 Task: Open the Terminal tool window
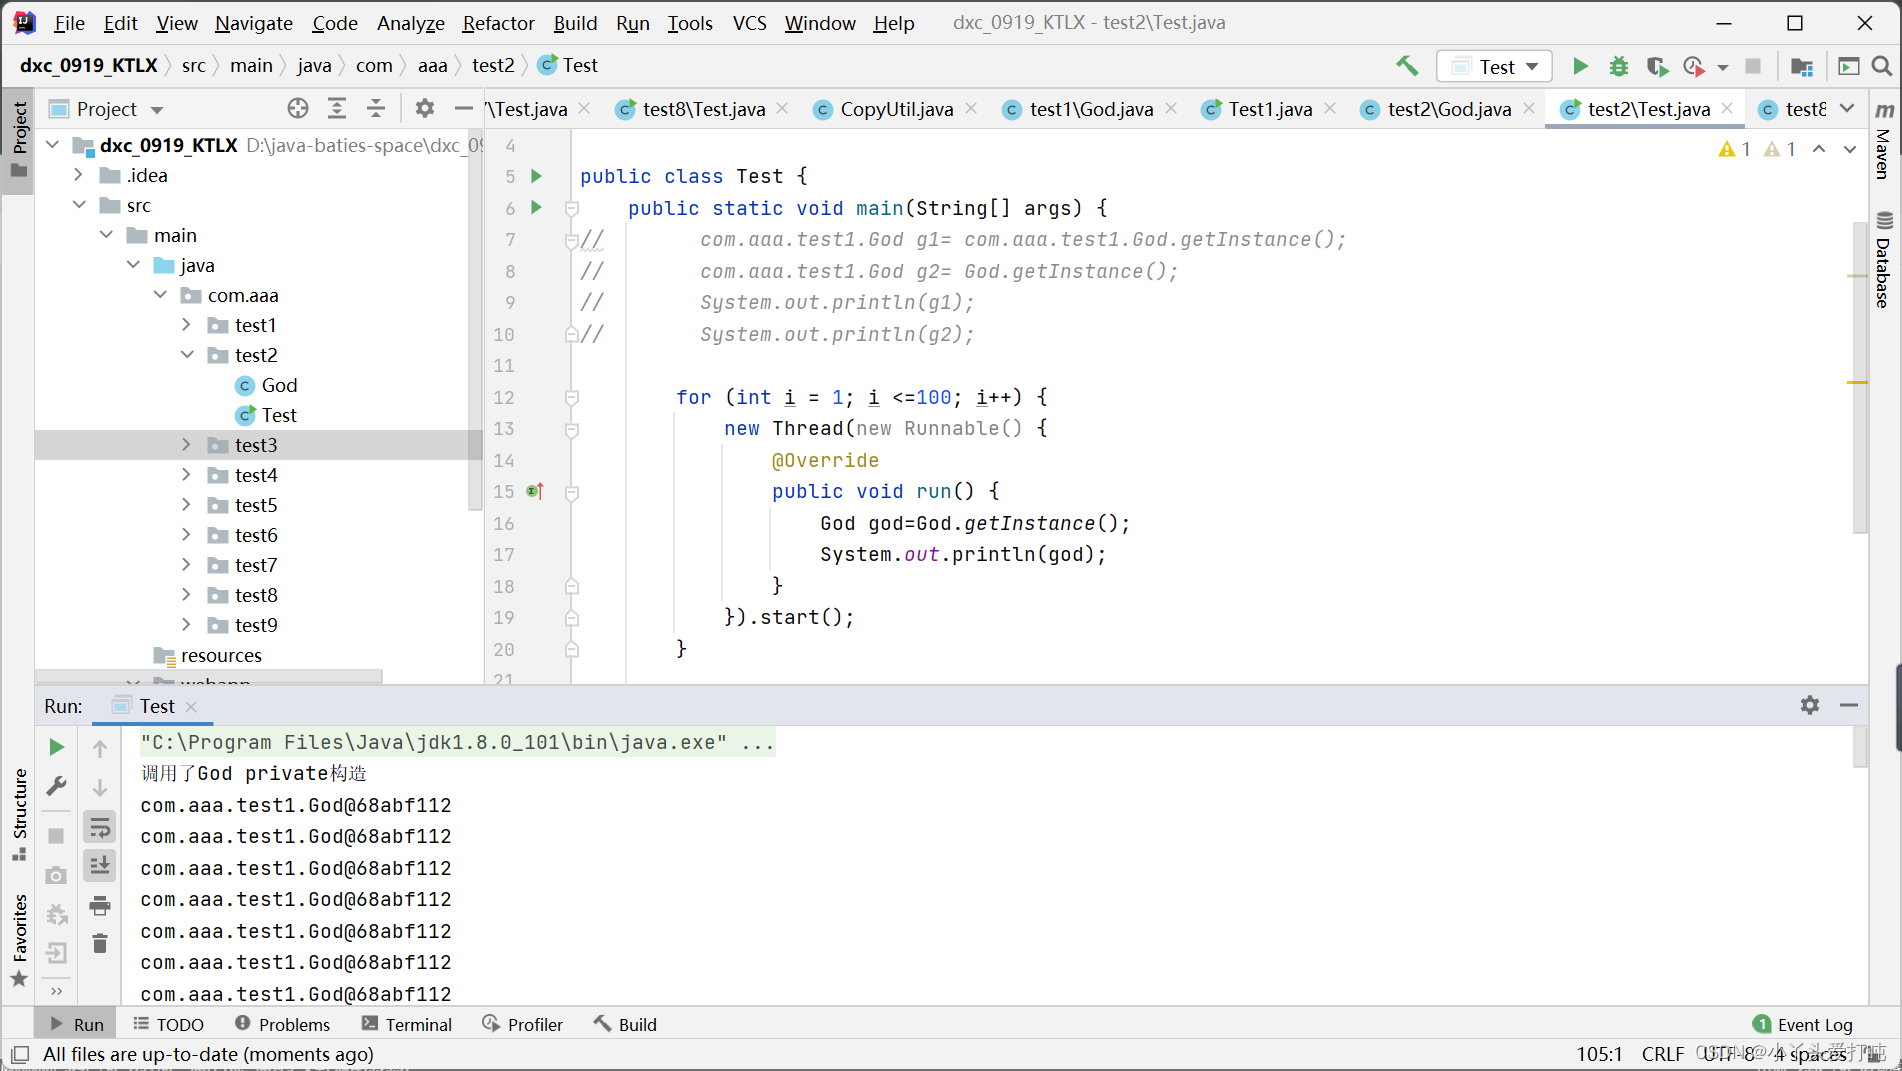pos(407,1024)
